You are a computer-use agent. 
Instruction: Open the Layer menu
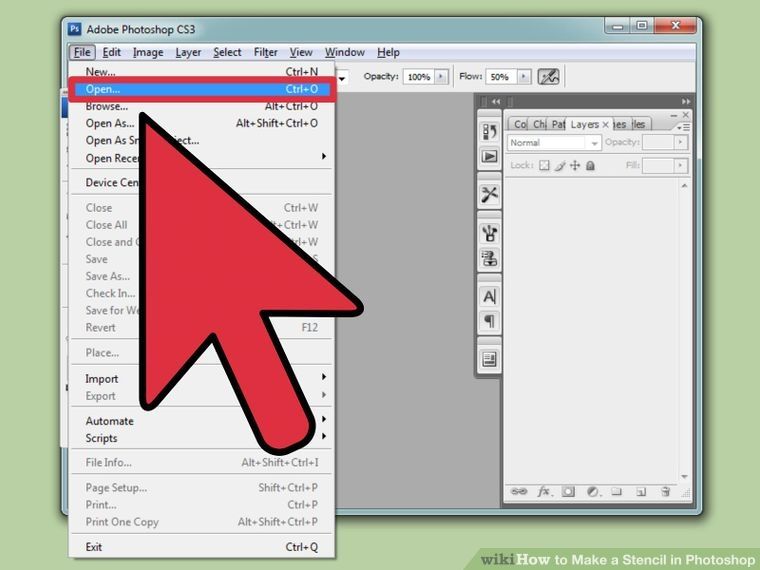[188, 52]
